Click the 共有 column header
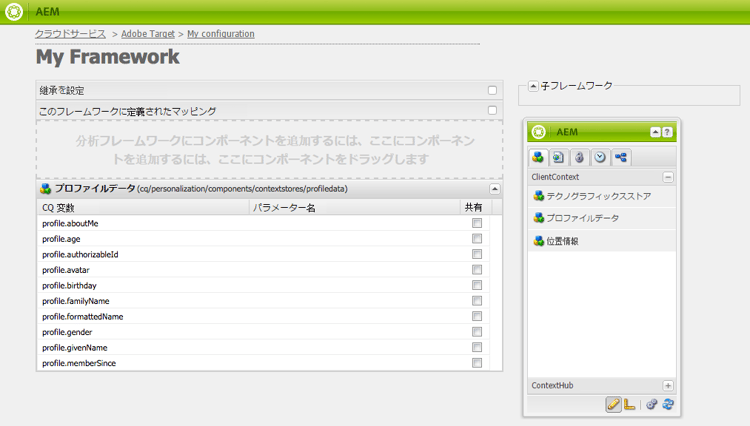750x426 pixels. 475,208
